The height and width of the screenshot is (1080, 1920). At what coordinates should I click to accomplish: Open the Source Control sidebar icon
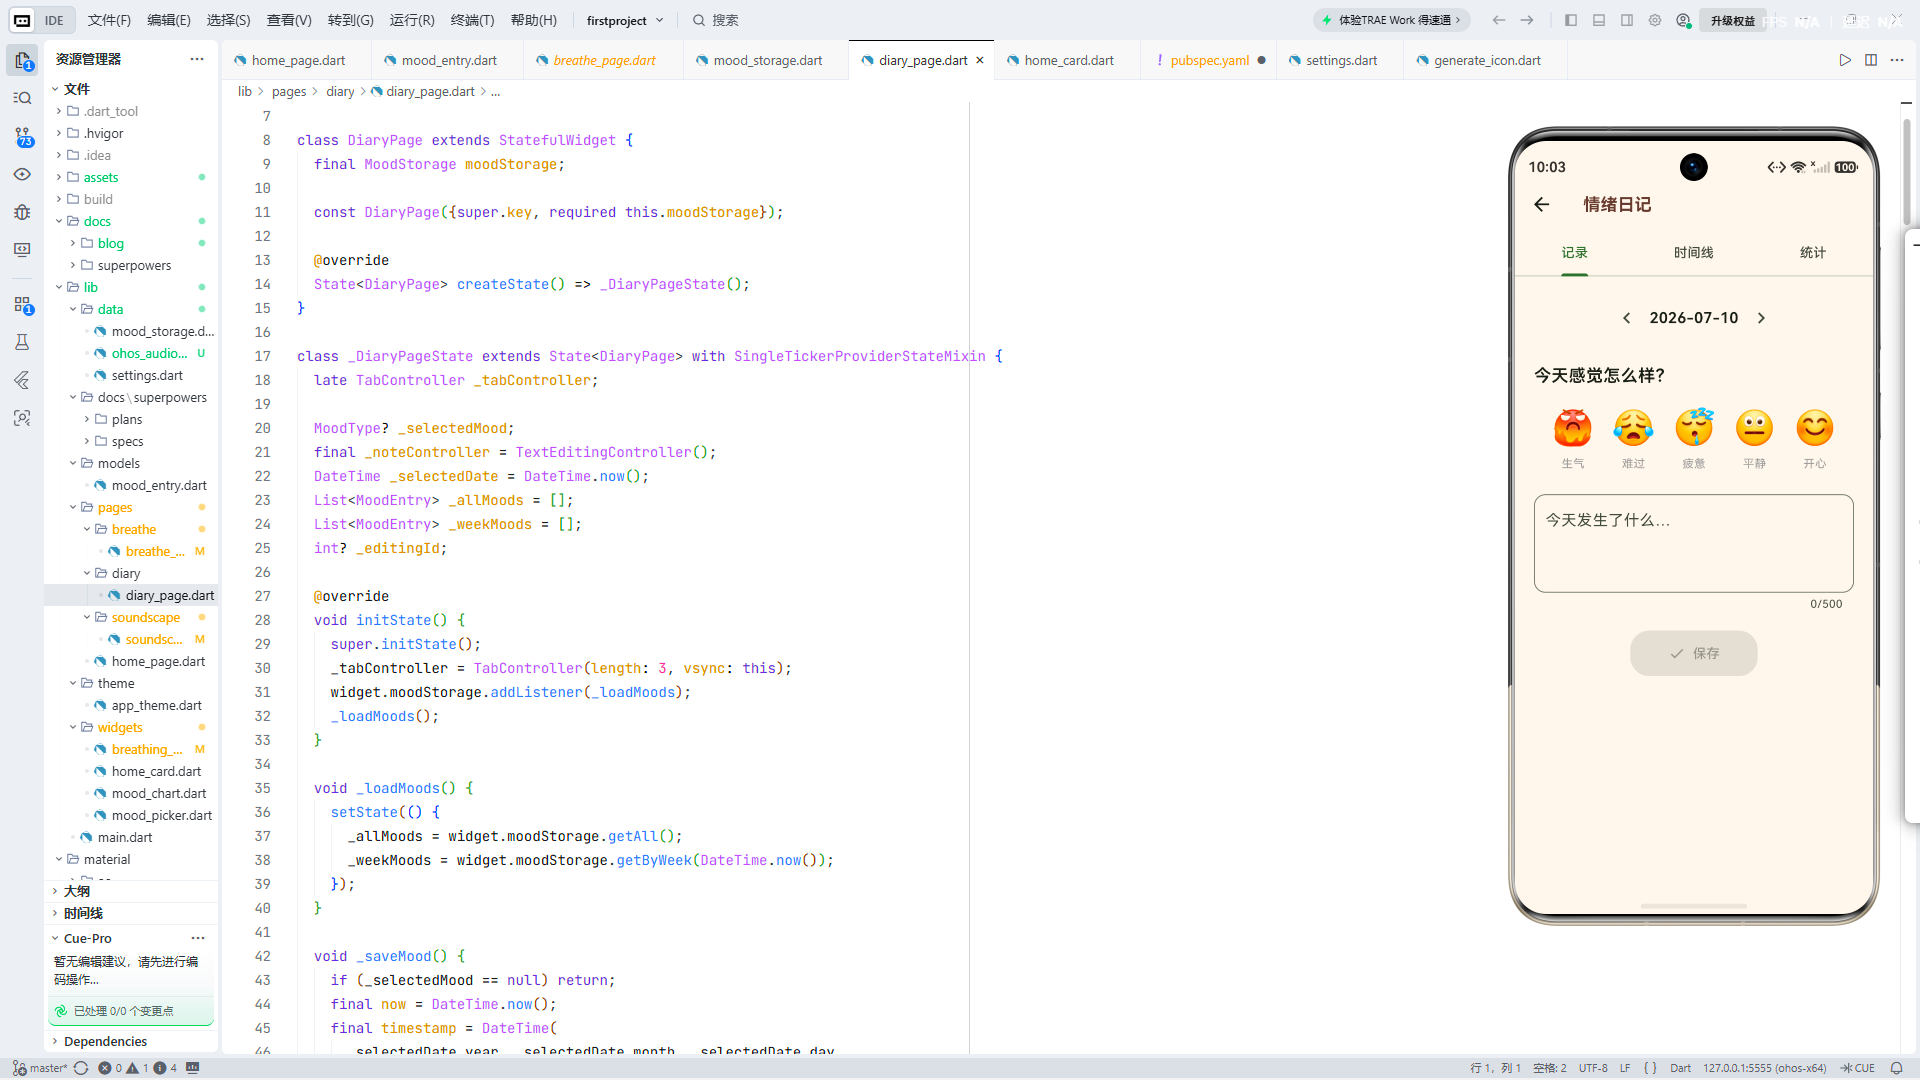pos(22,136)
